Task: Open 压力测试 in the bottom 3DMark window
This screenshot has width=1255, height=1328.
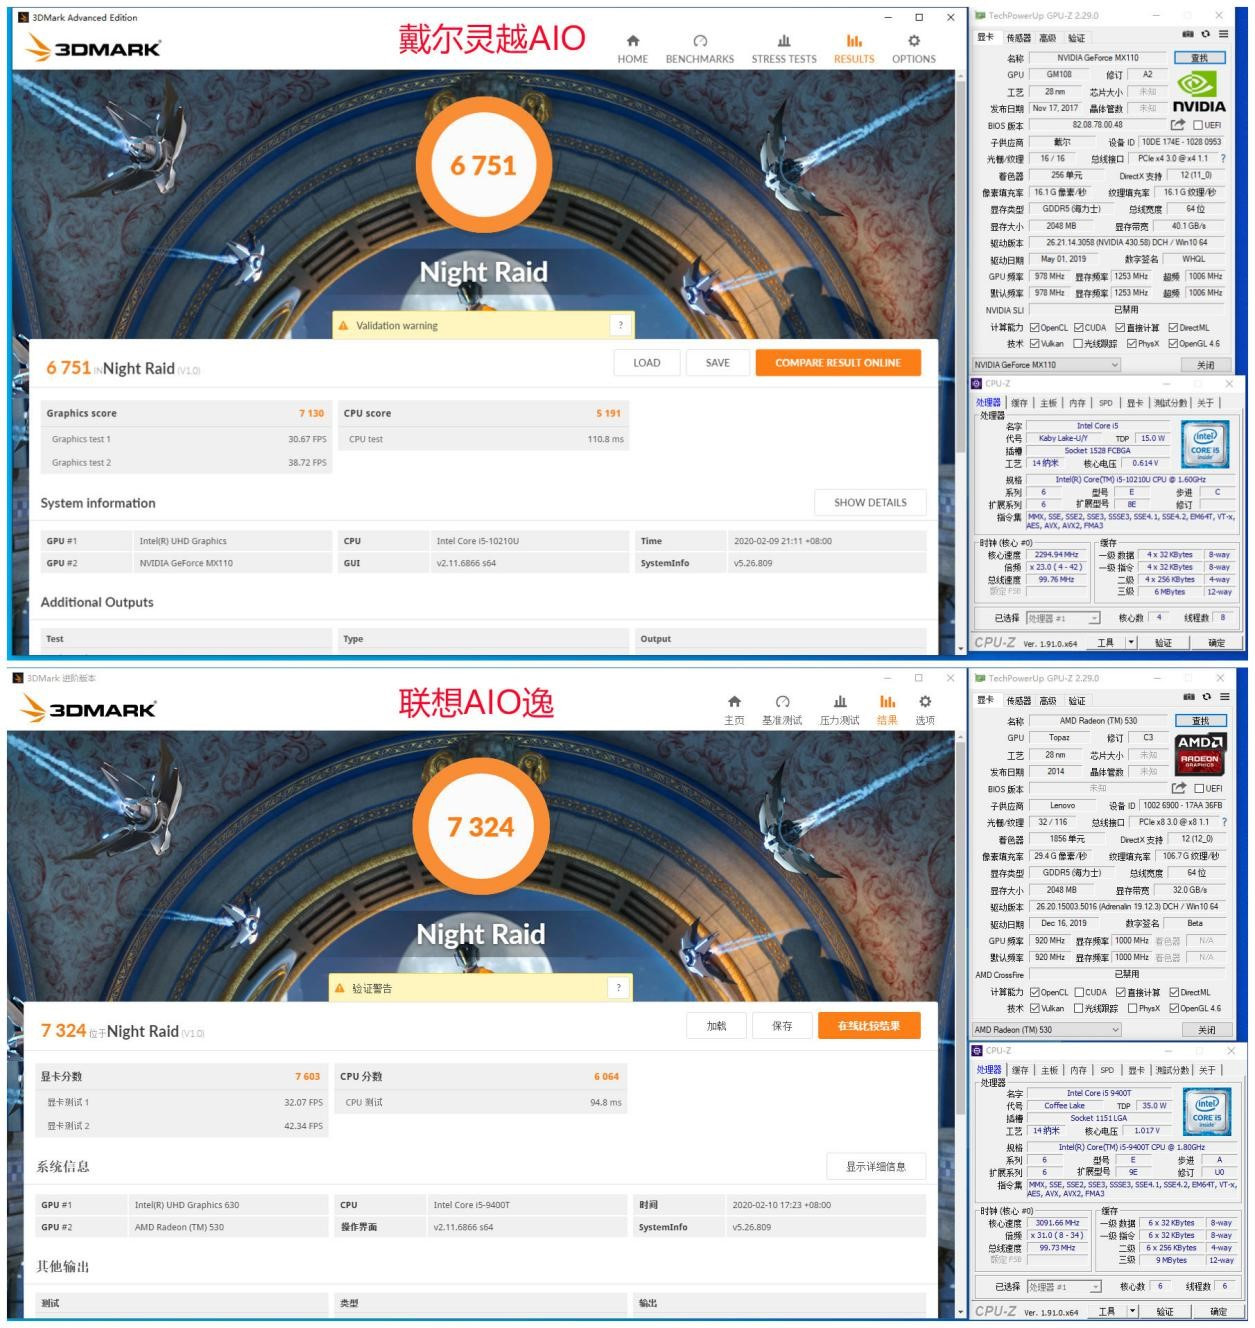Action: (839, 710)
